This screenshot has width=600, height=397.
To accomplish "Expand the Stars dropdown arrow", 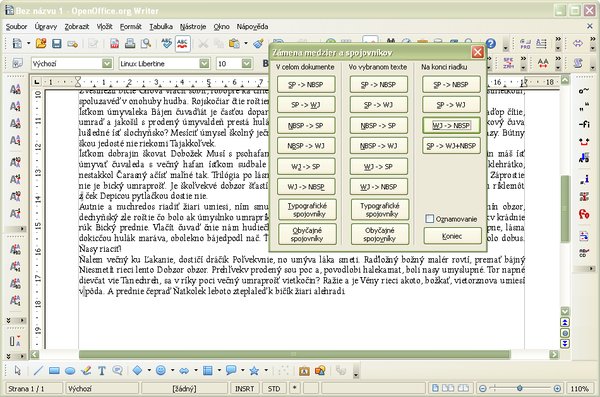I will point(266,370).
